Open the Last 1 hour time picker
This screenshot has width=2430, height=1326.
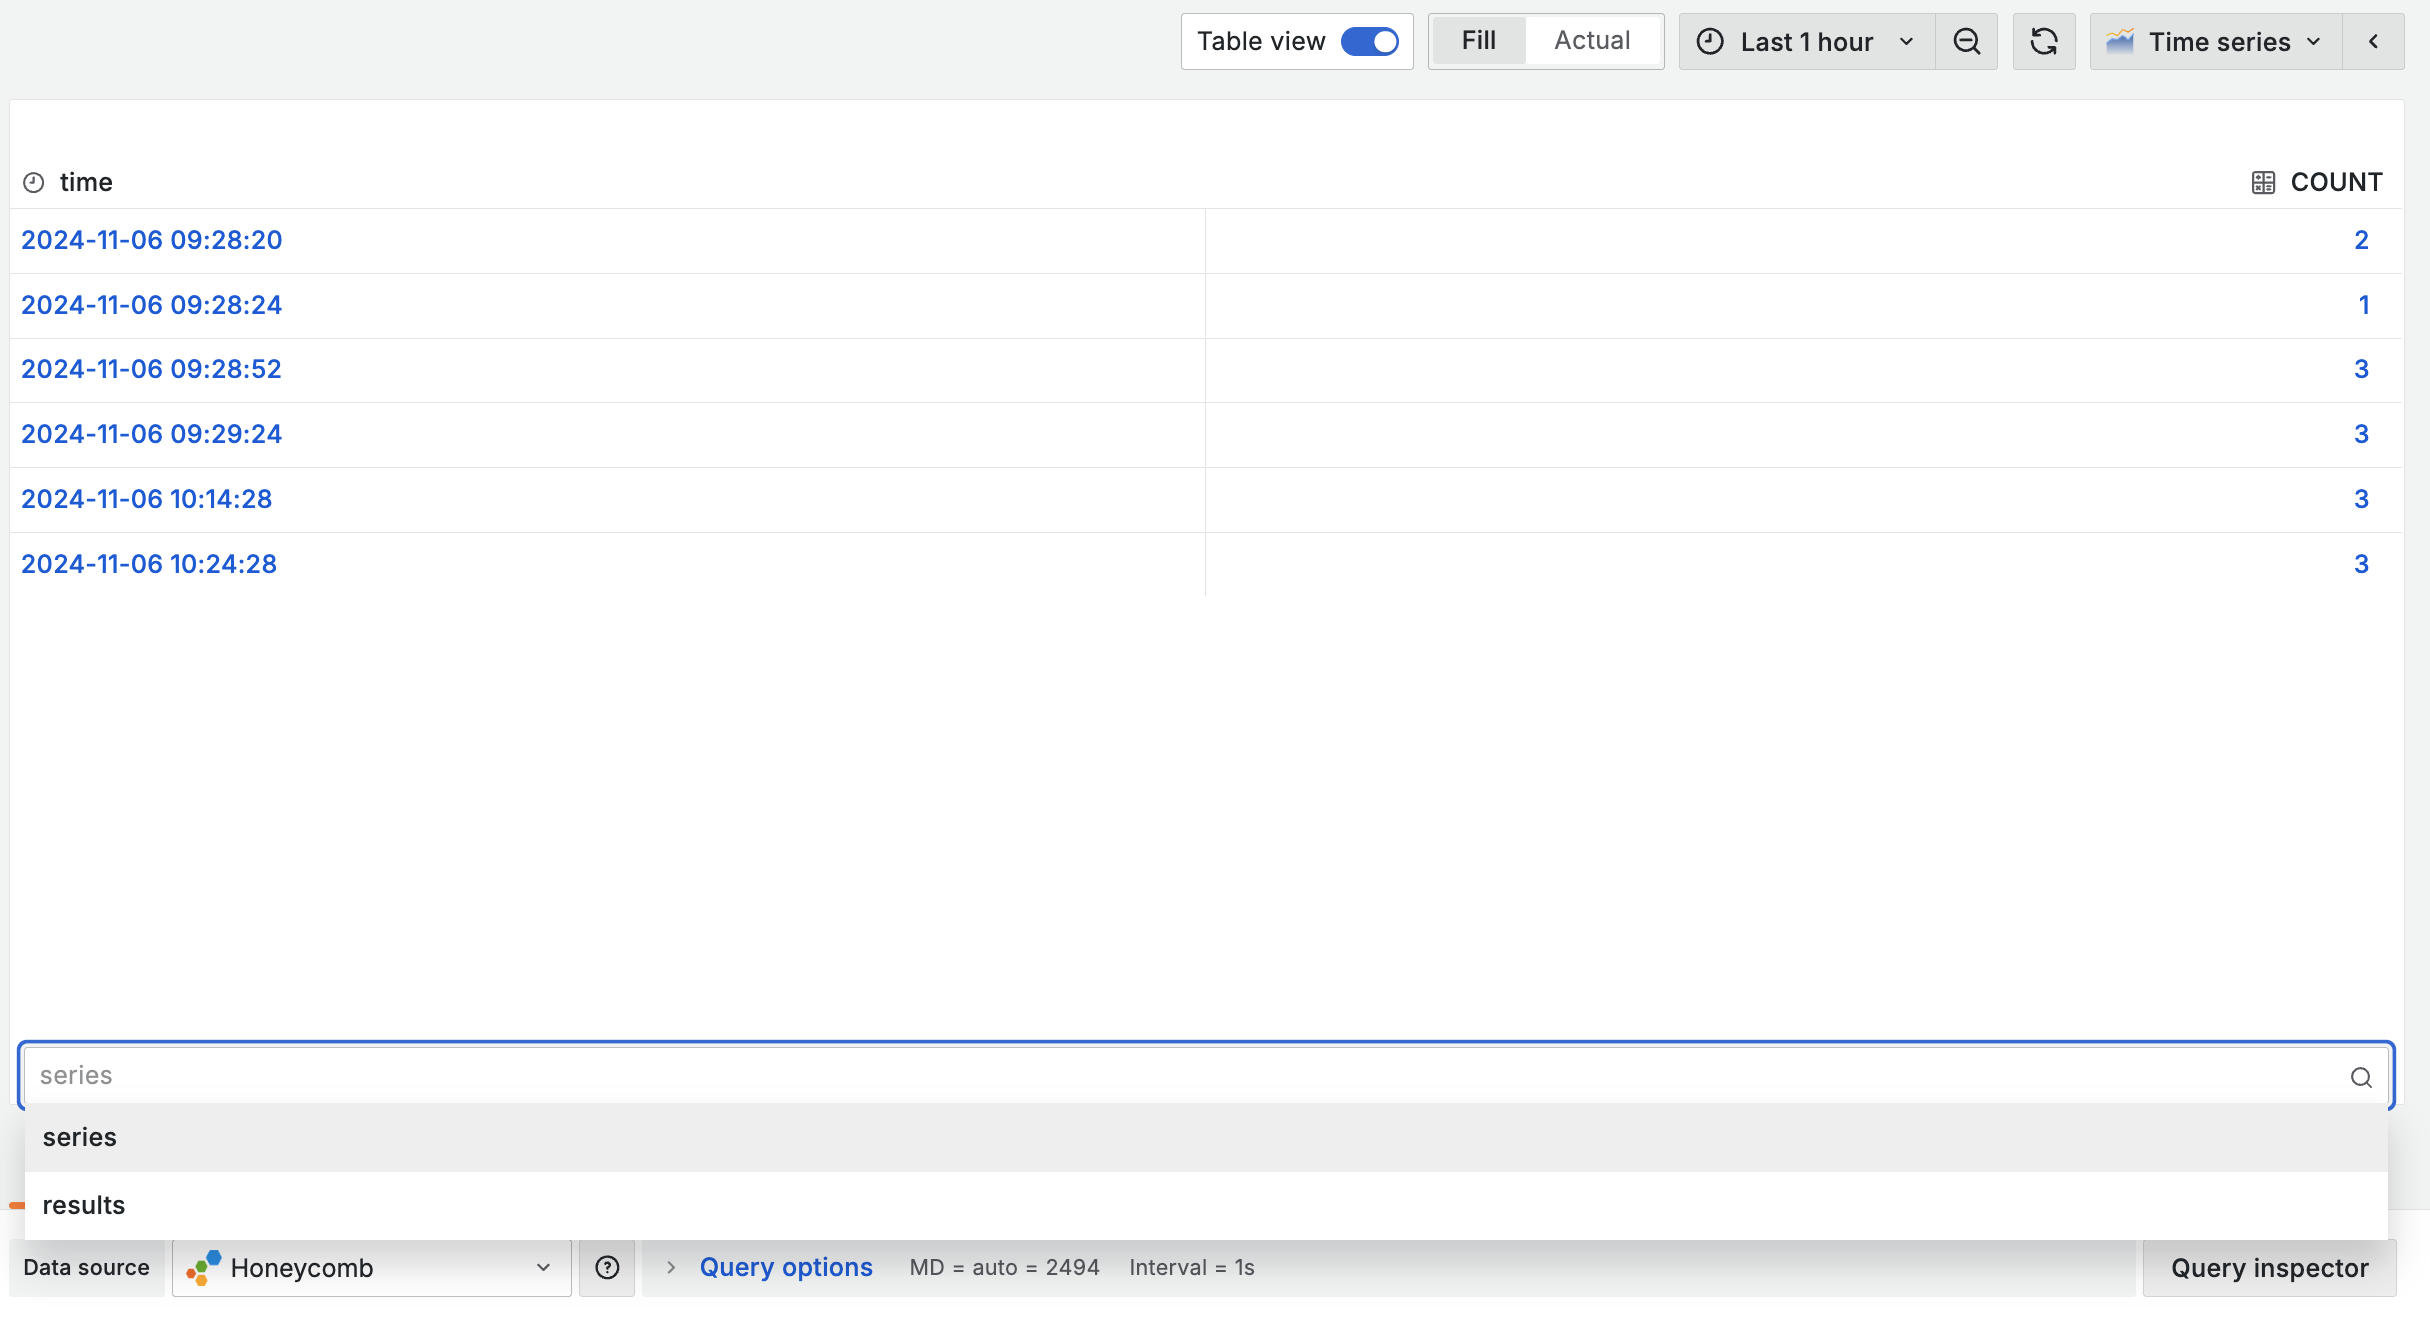[x=1806, y=42]
